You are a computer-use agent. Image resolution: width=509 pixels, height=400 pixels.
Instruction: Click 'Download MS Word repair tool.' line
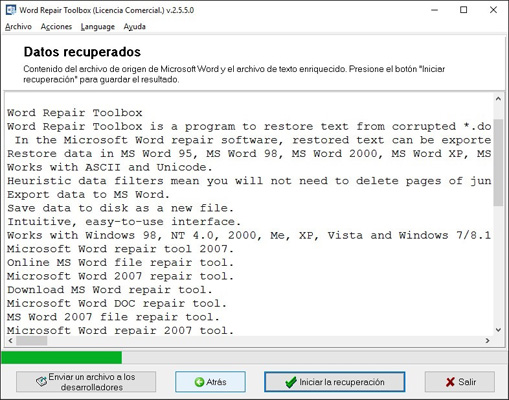pyautogui.click(x=110, y=290)
